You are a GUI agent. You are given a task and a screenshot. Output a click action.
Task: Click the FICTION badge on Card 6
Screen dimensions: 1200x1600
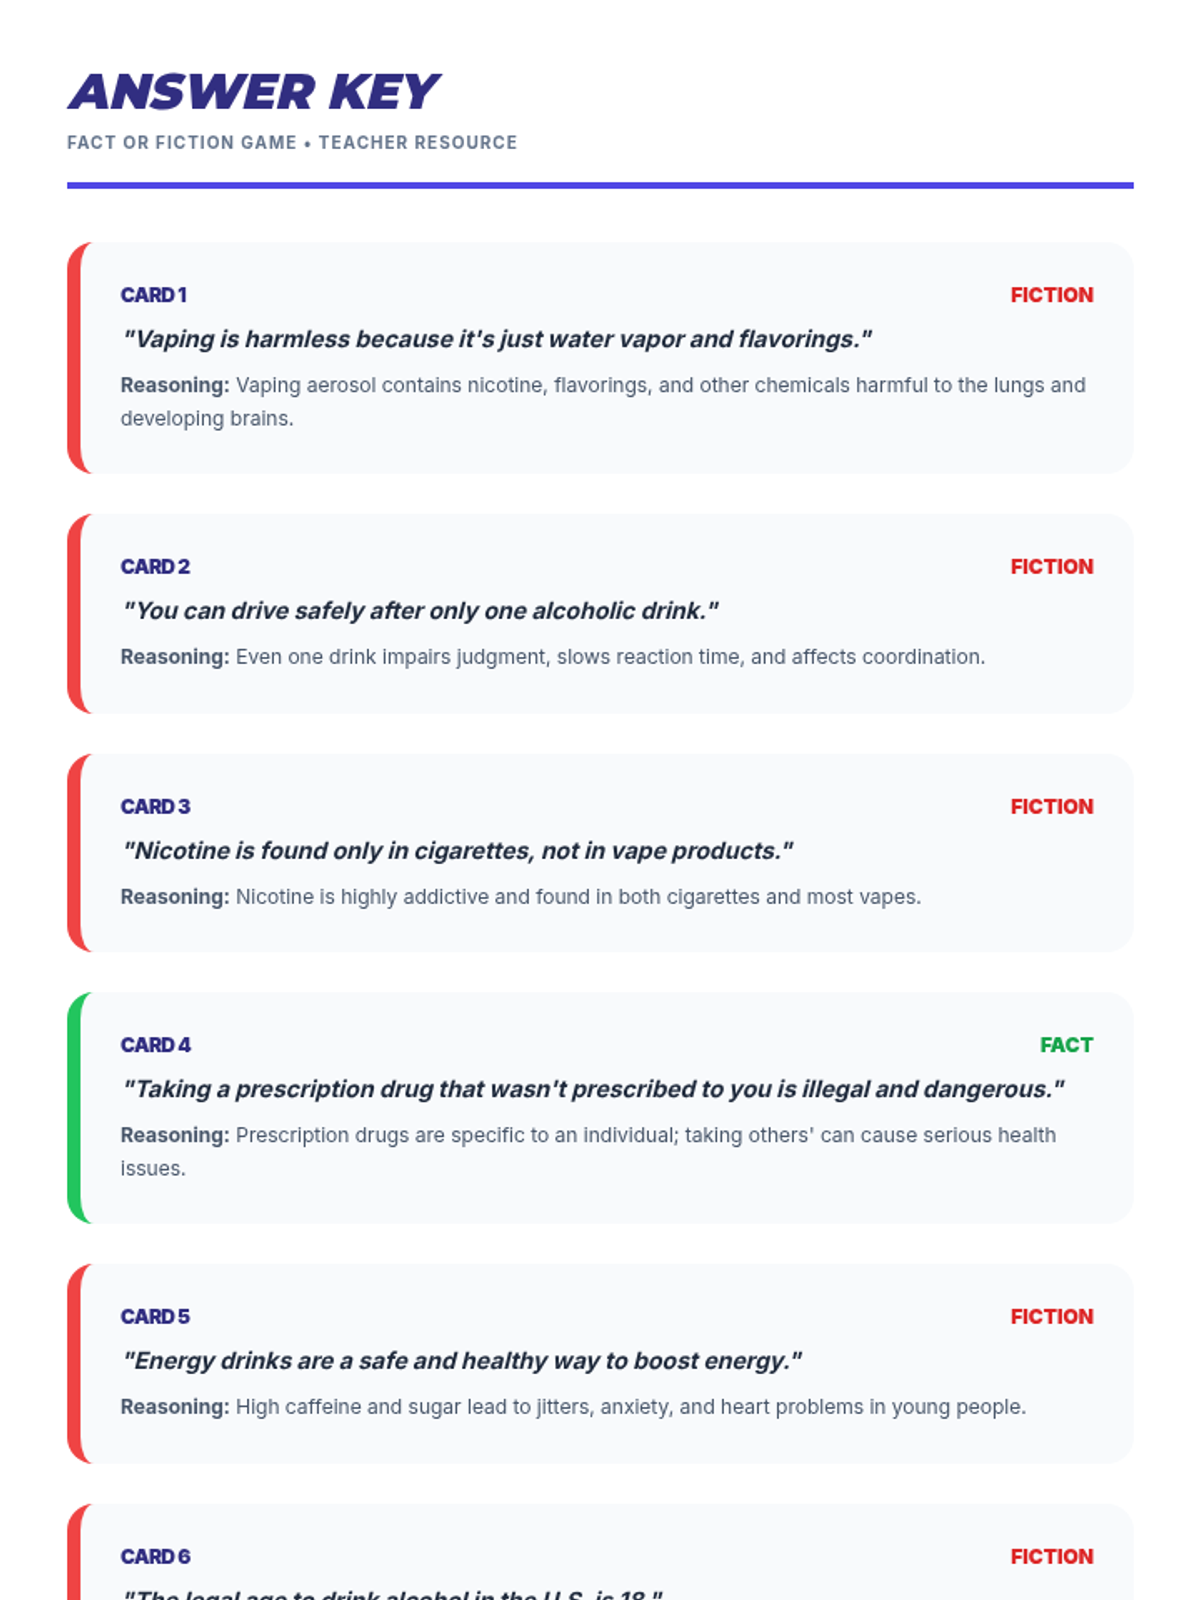point(1052,1557)
